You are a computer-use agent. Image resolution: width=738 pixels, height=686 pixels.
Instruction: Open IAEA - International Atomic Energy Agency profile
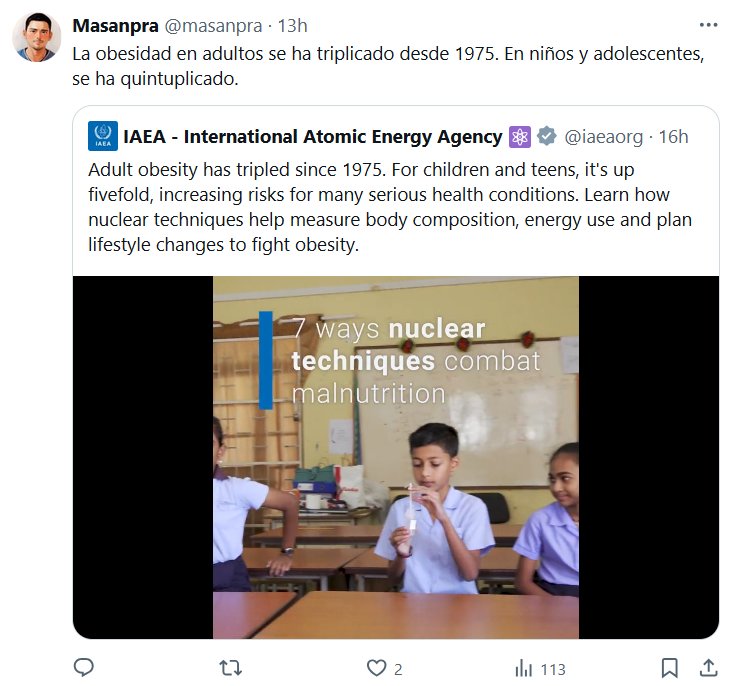click(x=312, y=136)
